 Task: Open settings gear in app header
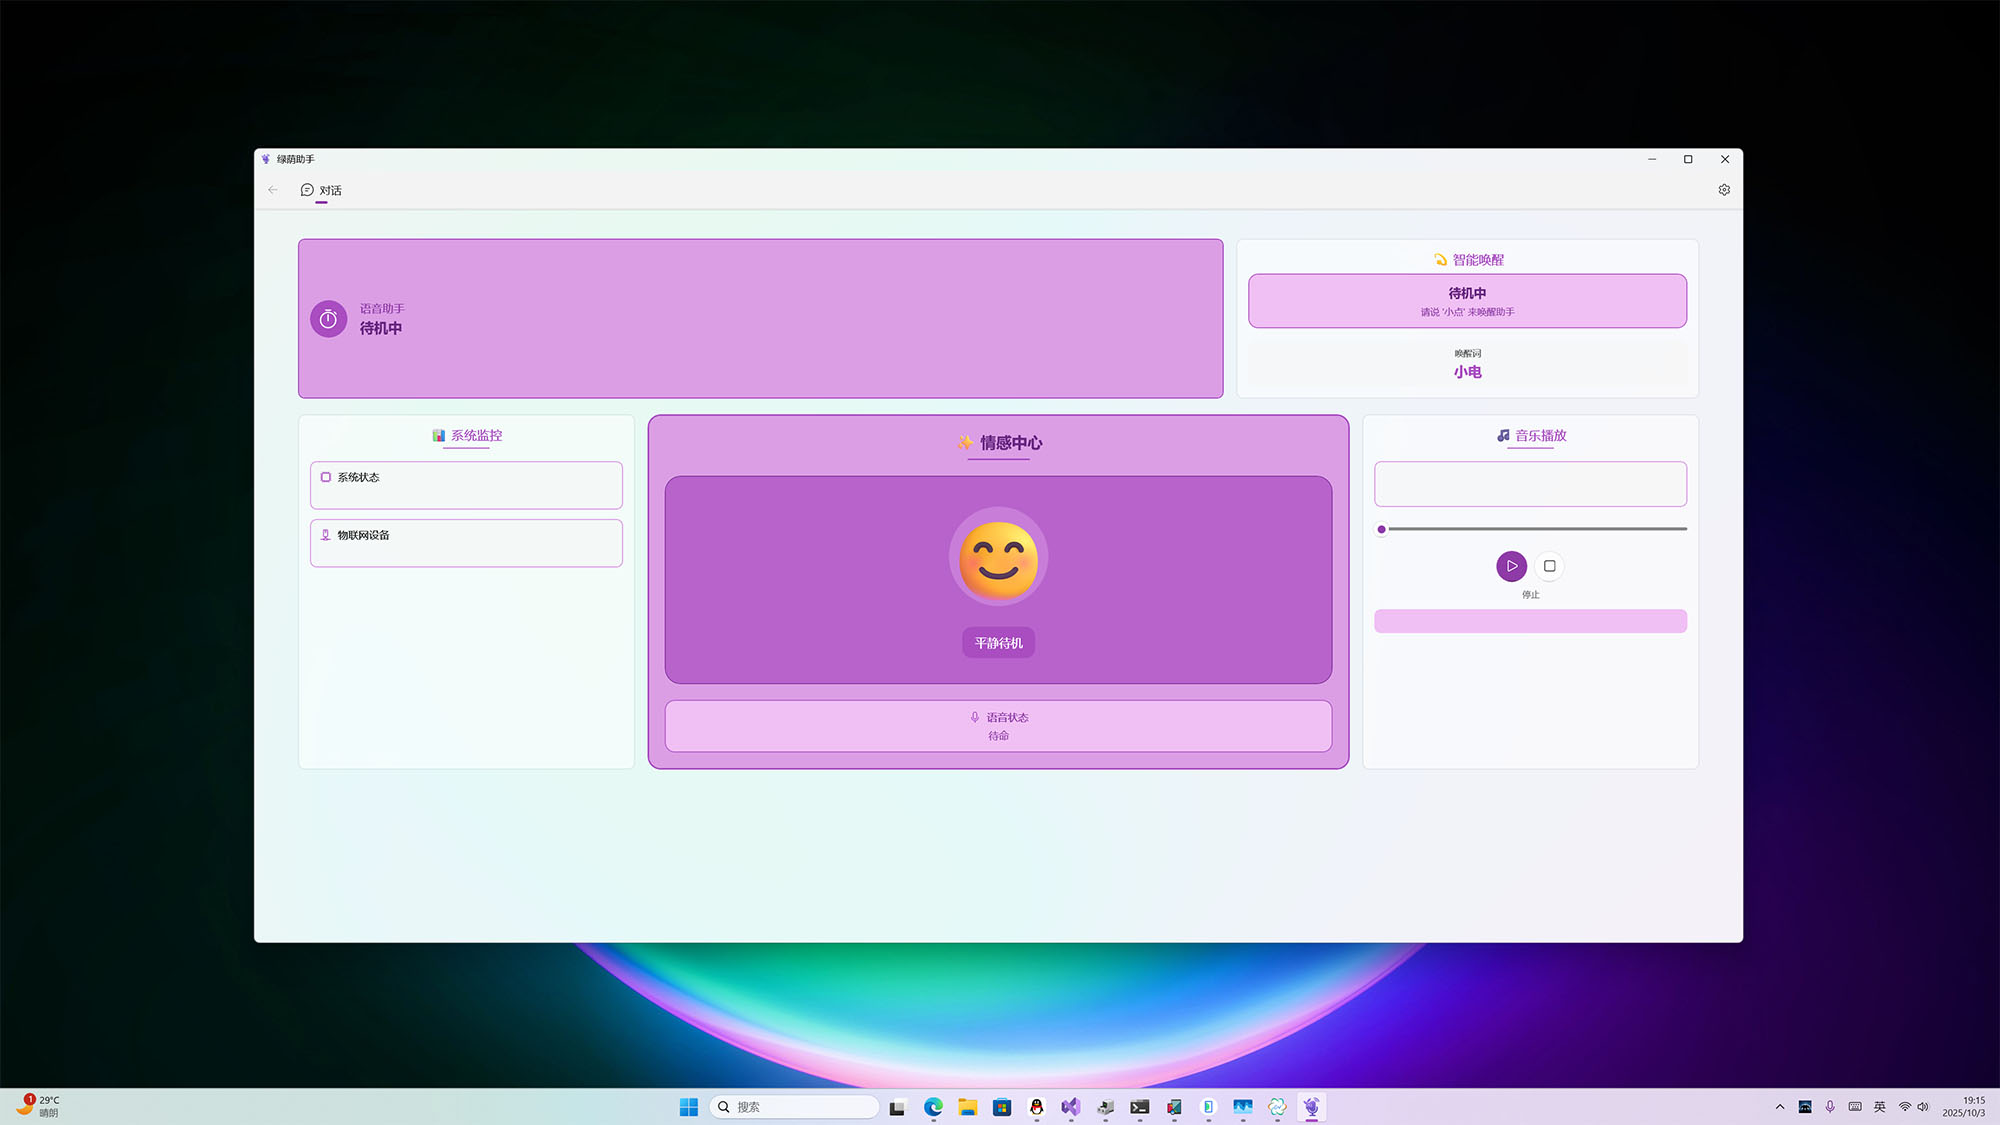(1724, 190)
